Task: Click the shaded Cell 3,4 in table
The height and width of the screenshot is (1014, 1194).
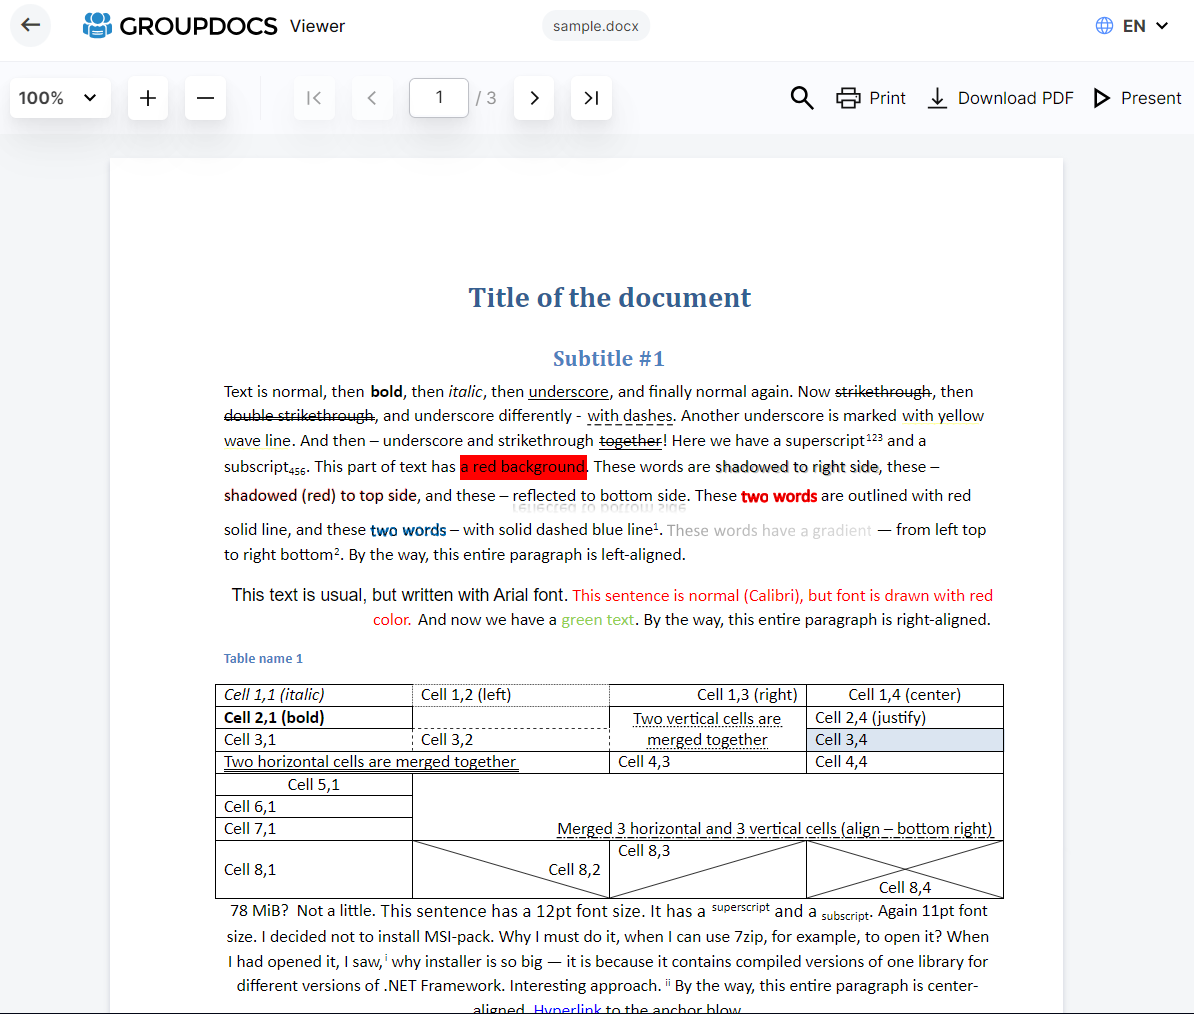Action: pyautogui.click(x=904, y=740)
